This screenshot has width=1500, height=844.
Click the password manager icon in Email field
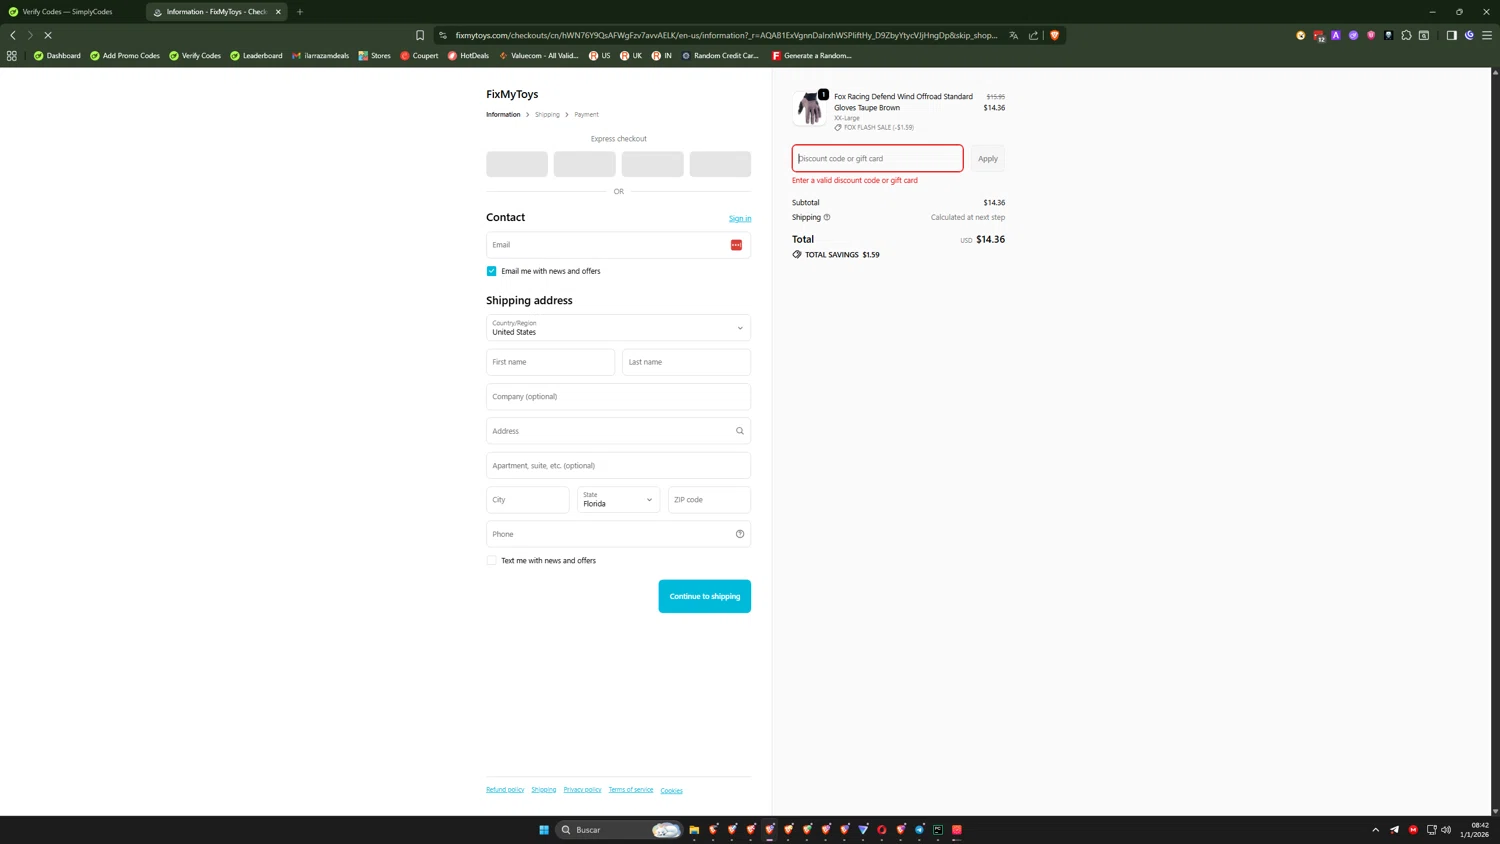coord(736,245)
